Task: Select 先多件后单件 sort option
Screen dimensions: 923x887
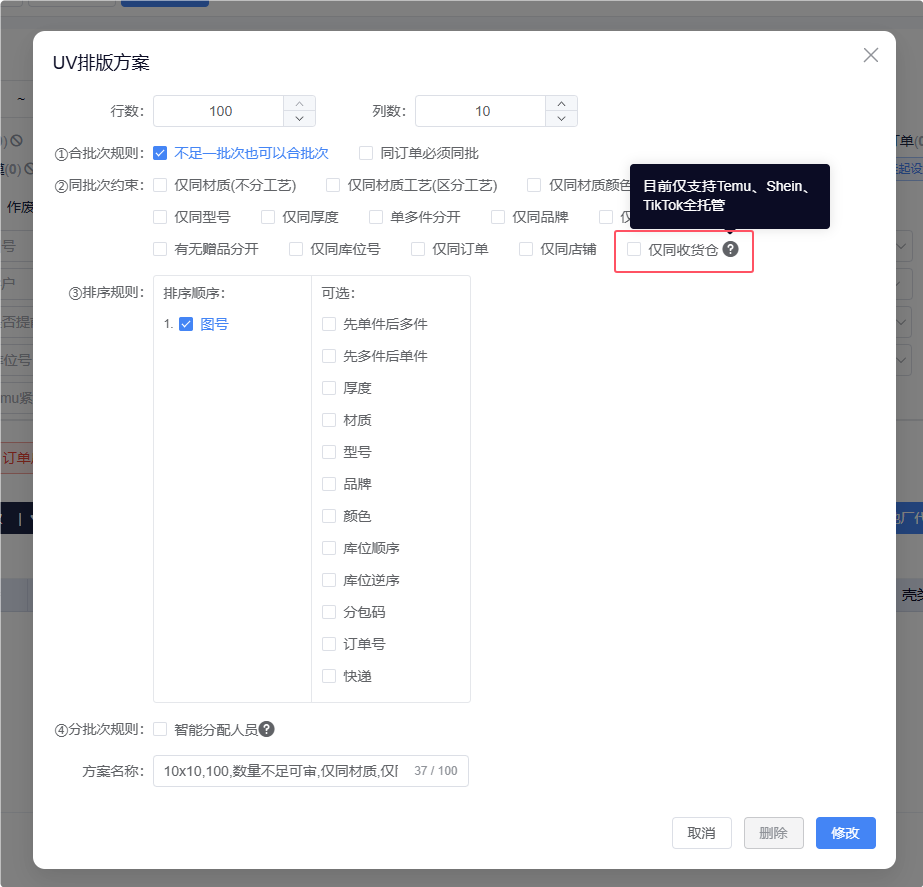Action: pyautogui.click(x=329, y=356)
